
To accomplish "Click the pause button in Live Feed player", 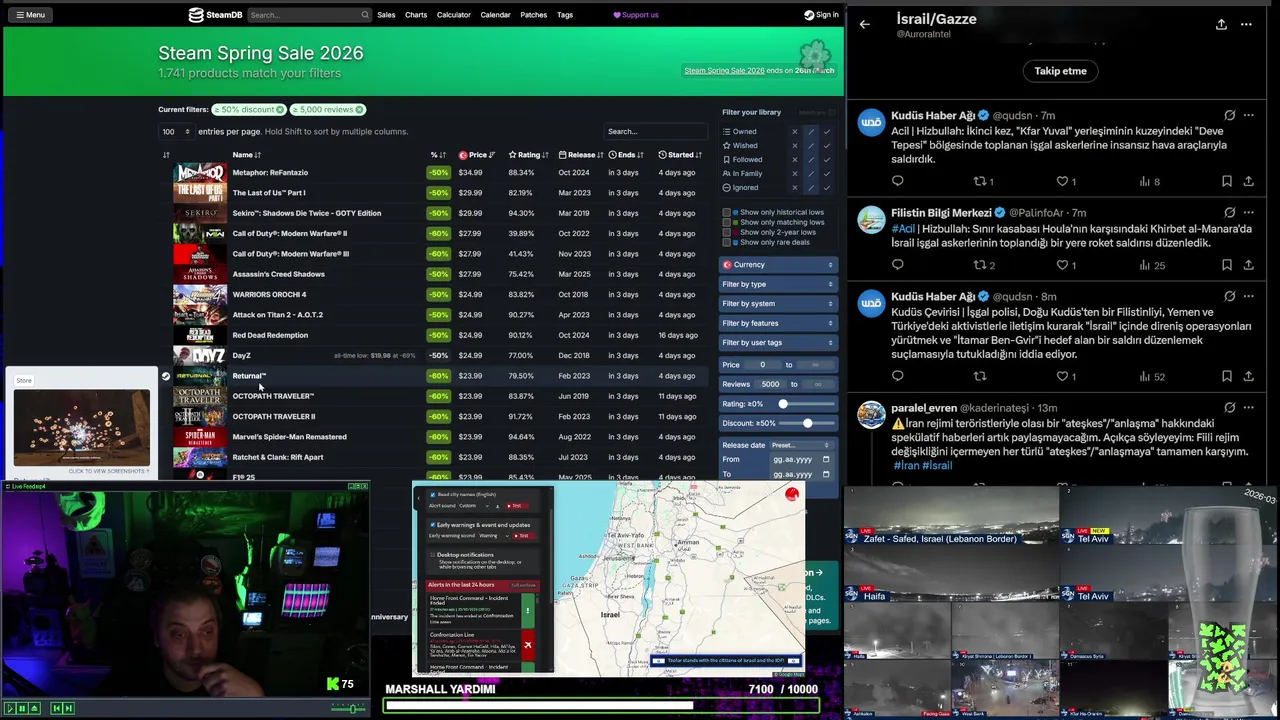I will pos(21,708).
